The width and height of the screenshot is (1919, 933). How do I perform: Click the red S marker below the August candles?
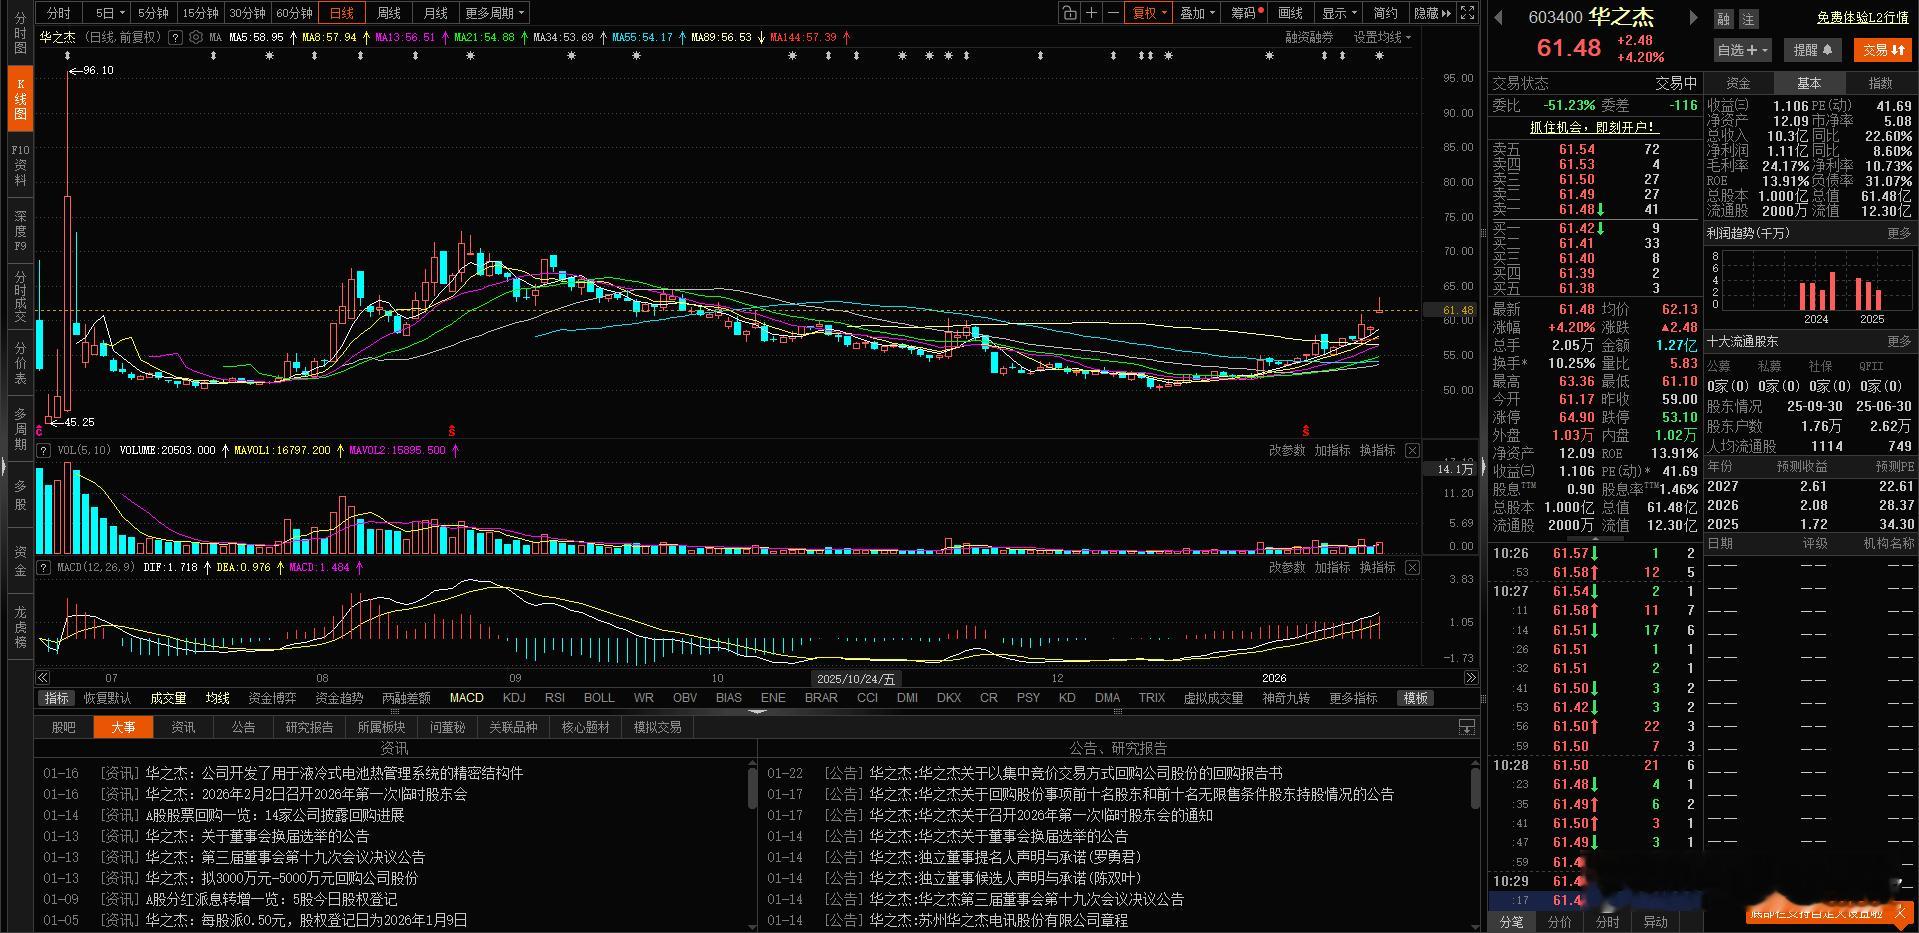click(x=452, y=430)
